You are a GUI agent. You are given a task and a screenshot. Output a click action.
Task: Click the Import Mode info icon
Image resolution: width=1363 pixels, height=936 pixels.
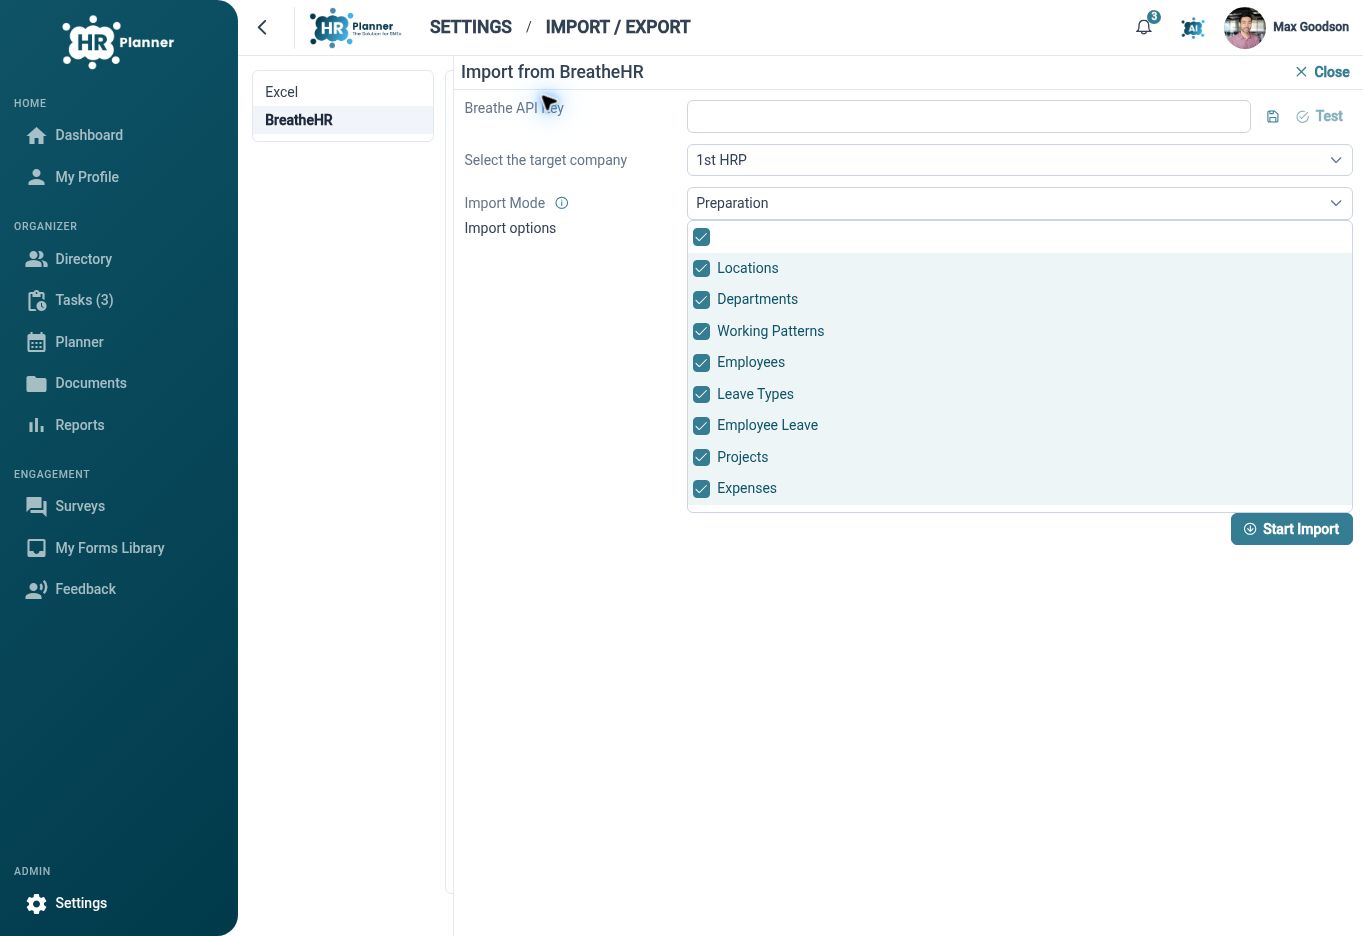click(562, 203)
